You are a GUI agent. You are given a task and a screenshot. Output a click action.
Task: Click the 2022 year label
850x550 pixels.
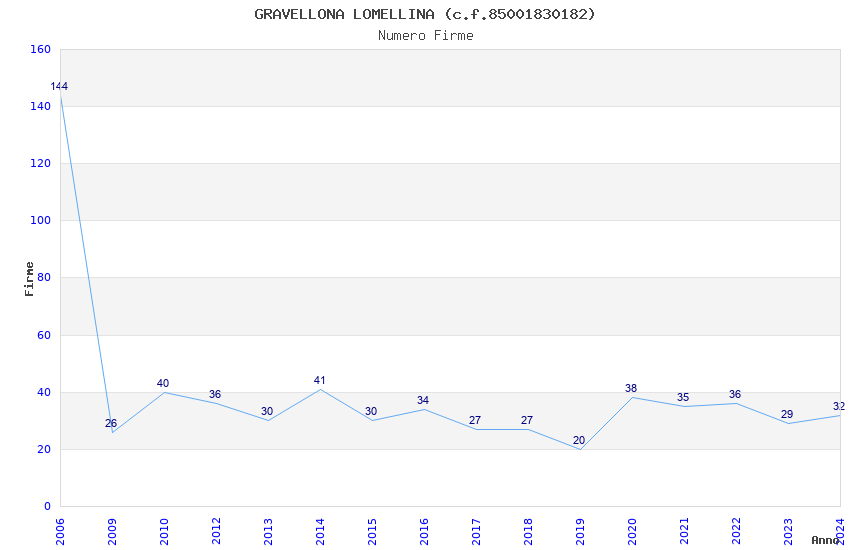[x=737, y=532]
